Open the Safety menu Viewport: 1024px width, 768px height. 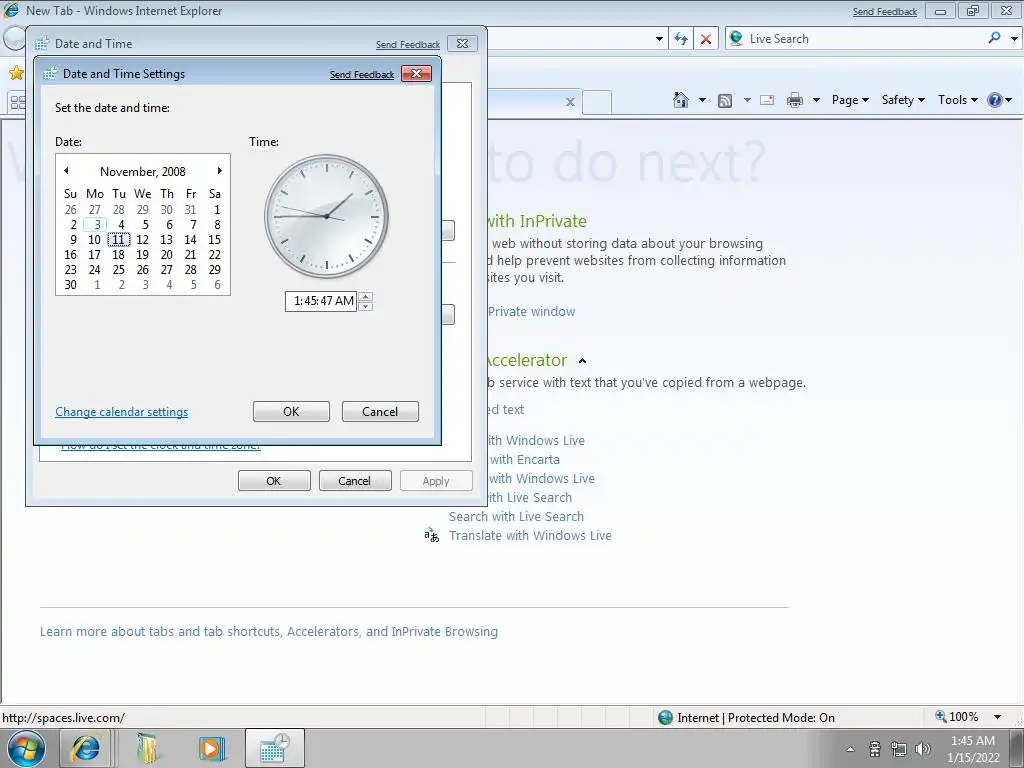(903, 100)
